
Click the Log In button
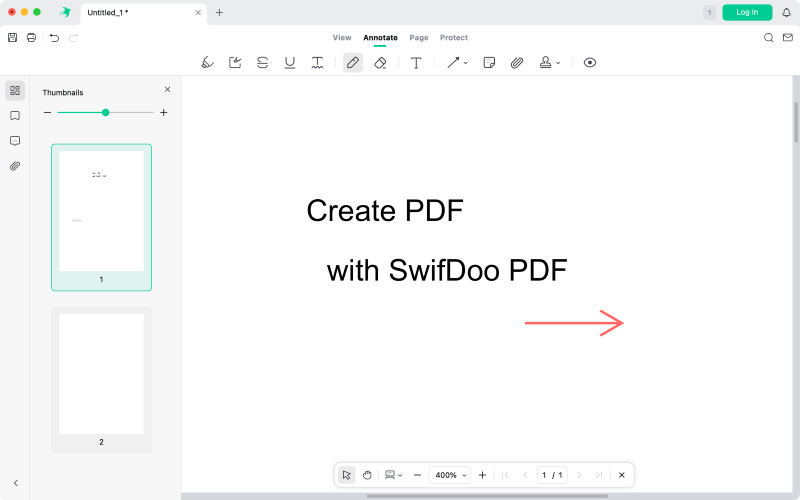click(x=747, y=12)
